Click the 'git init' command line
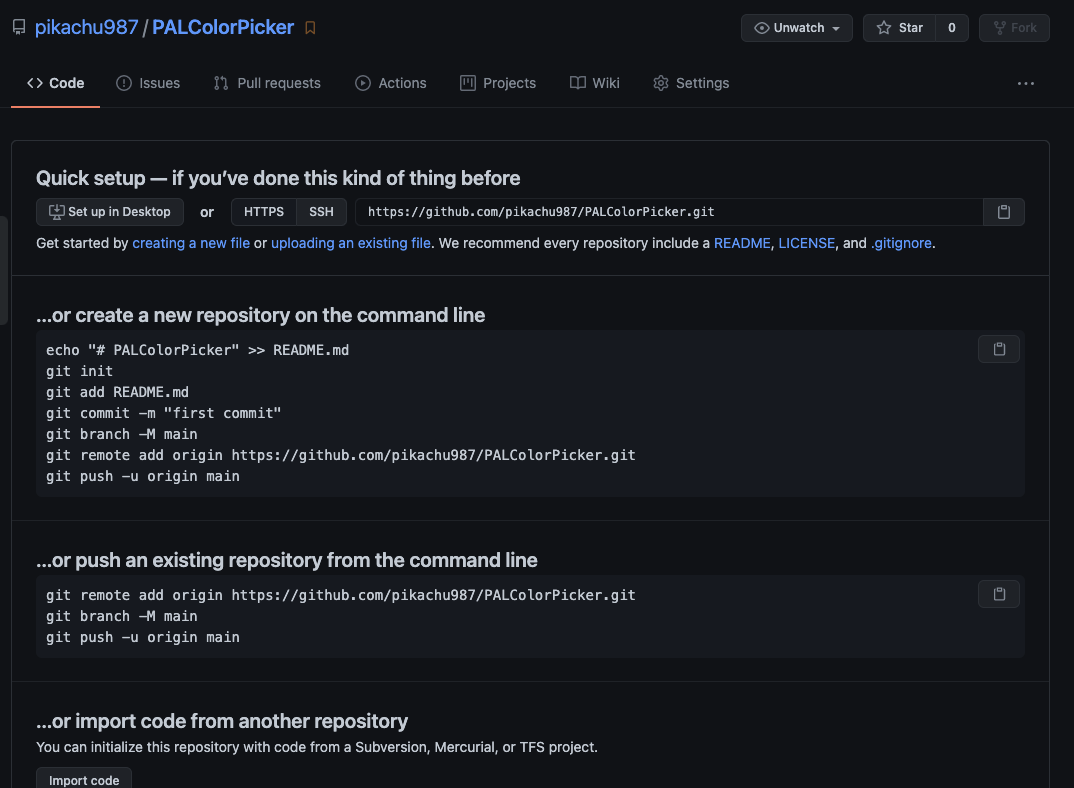The height and width of the screenshot is (788, 1074). (79, 371)
